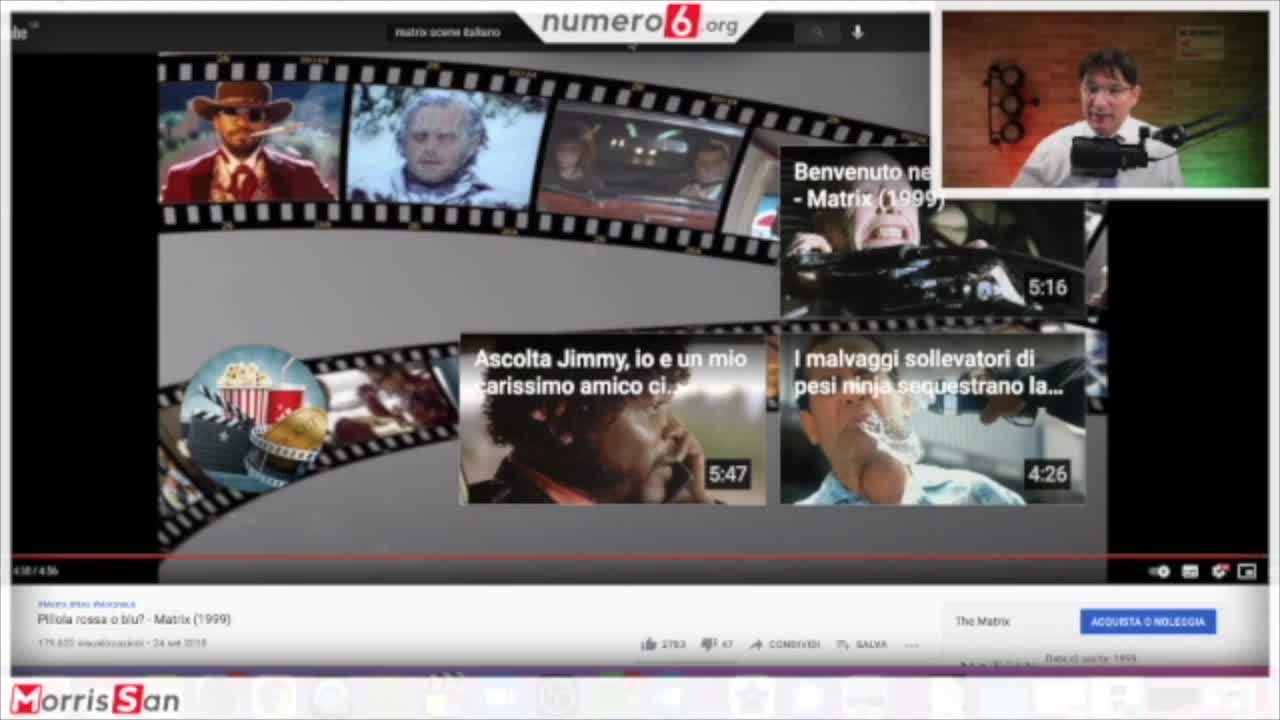1280x720 pixels.
Task: Toggle the autoplay switch in player
Action: [1160, 571]
